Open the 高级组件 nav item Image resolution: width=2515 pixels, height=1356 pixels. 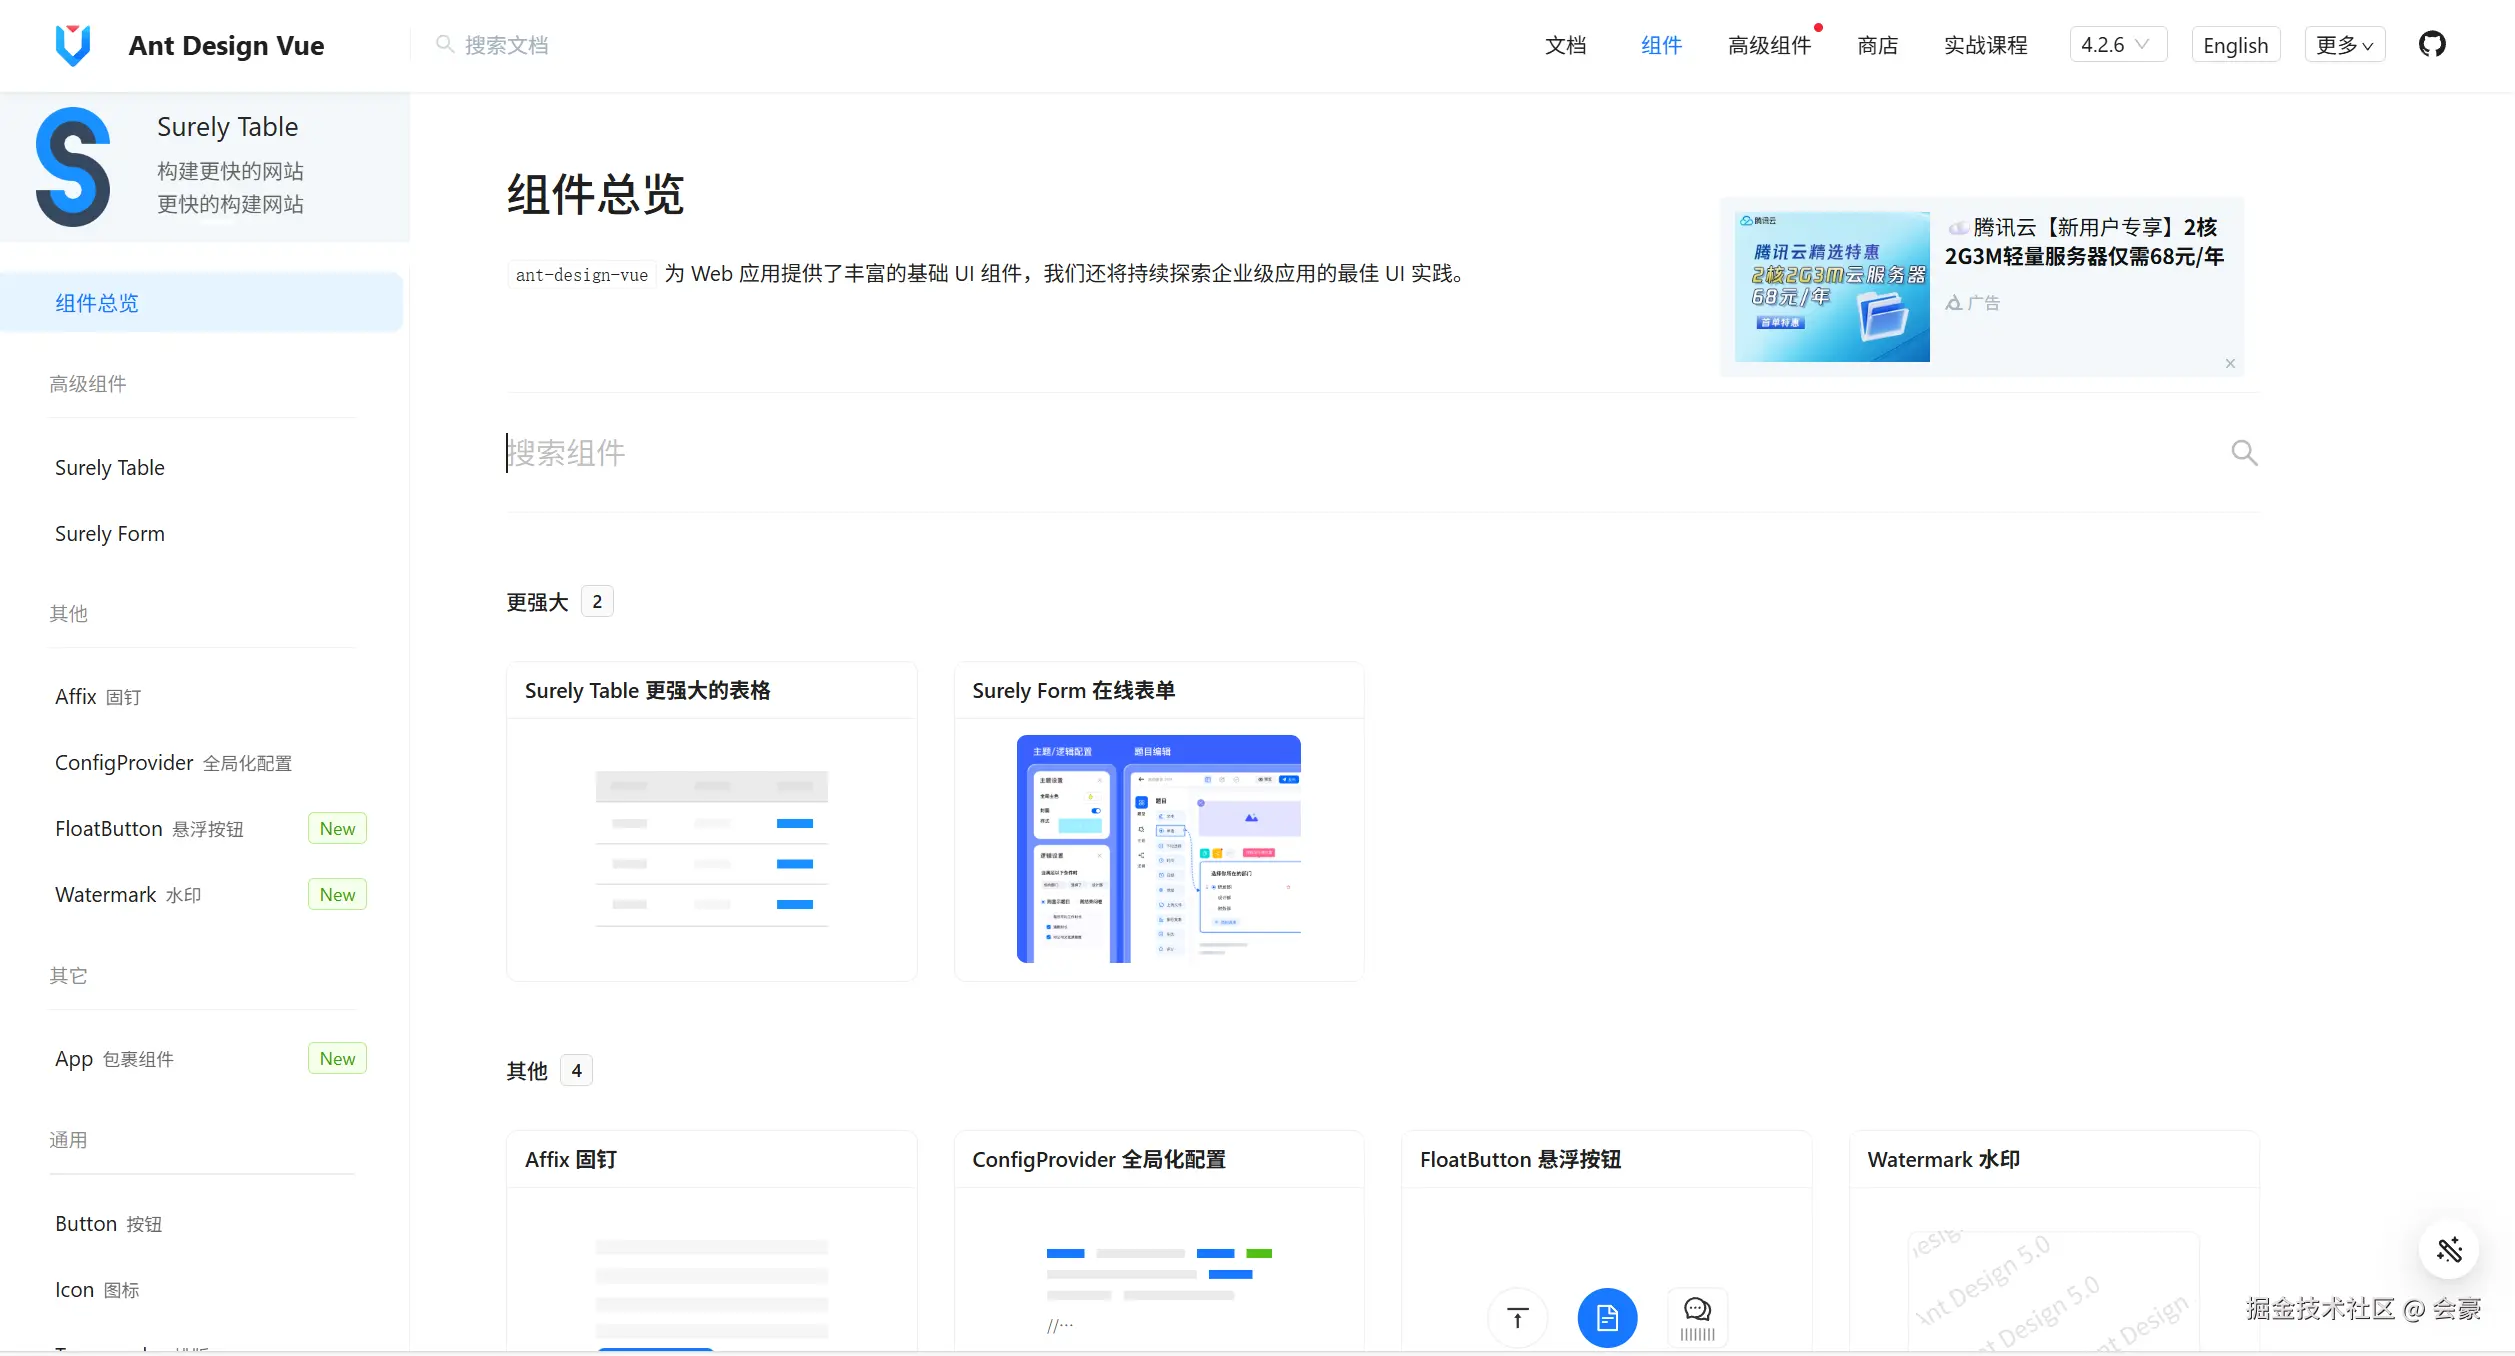[1768, 45]
